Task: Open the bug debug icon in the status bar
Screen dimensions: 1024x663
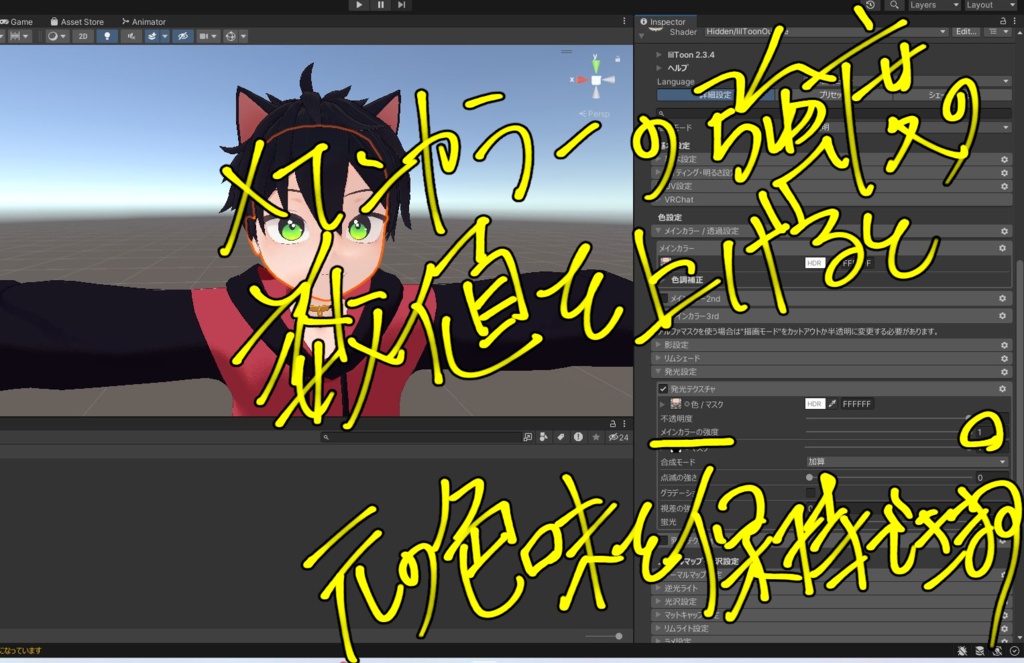Action: pyautogui.click(x=962, y=651)
